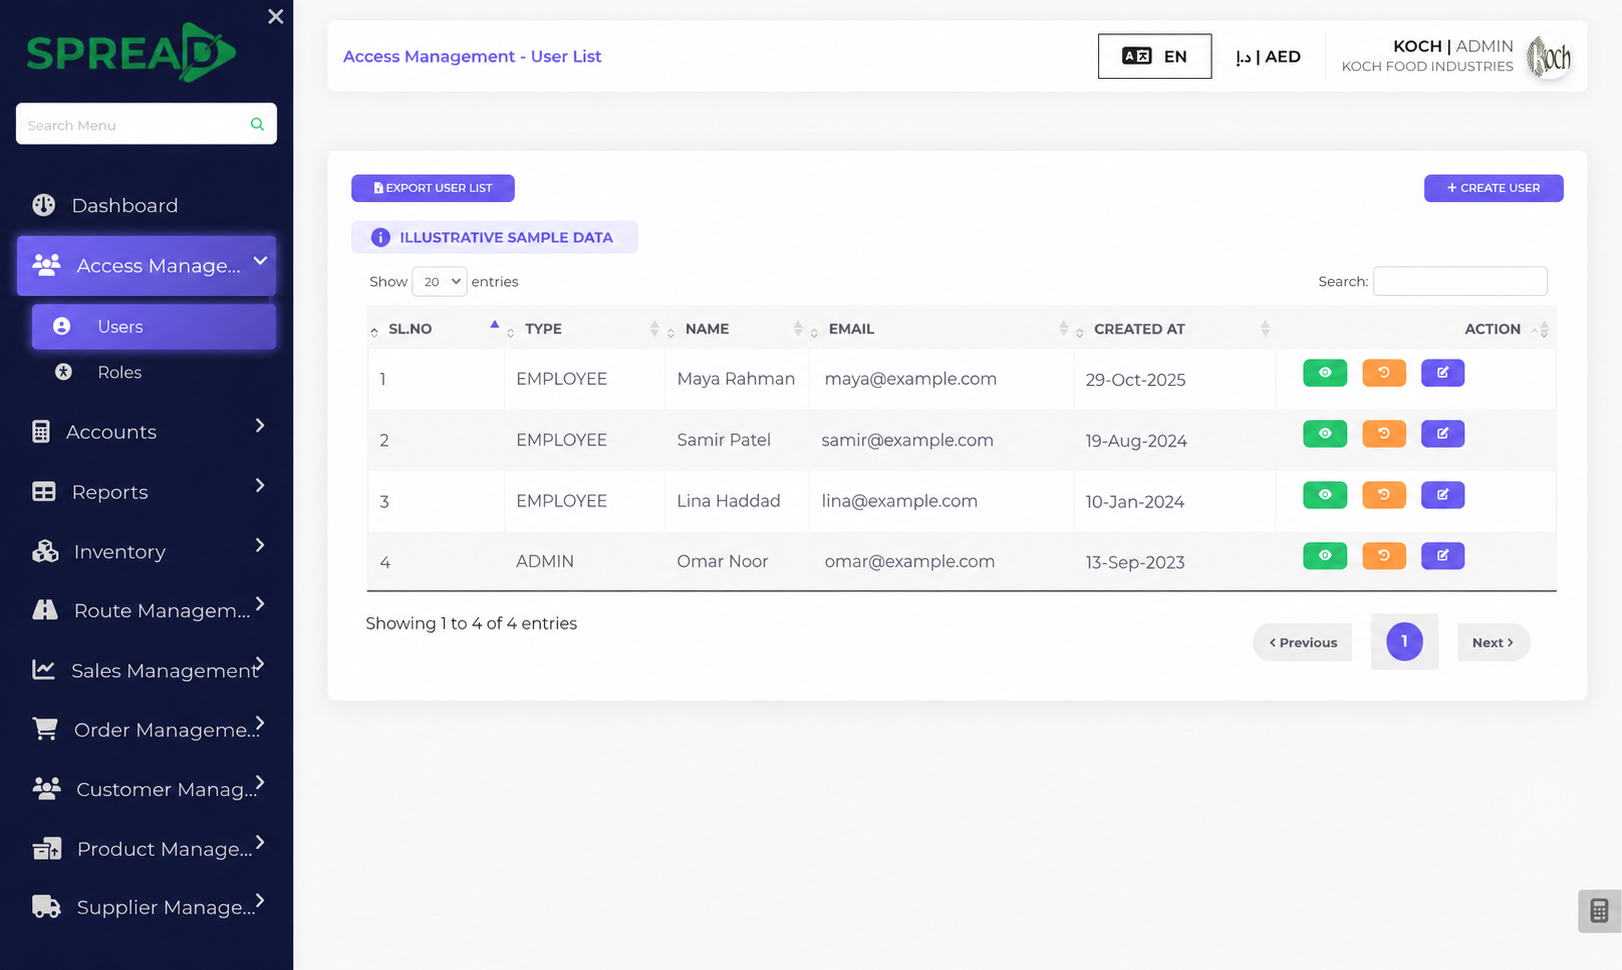Focus the table Search input field

click(x=1460, y=281)
